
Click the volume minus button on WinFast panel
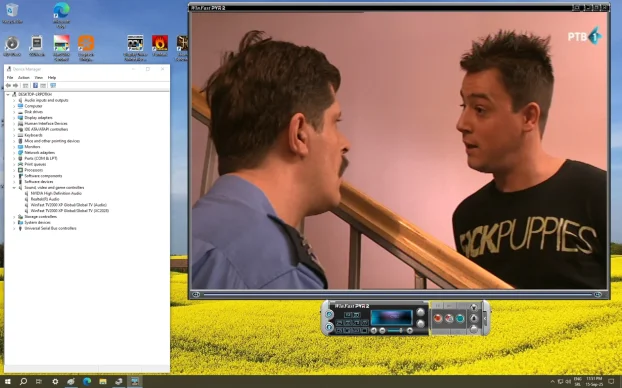382,330
